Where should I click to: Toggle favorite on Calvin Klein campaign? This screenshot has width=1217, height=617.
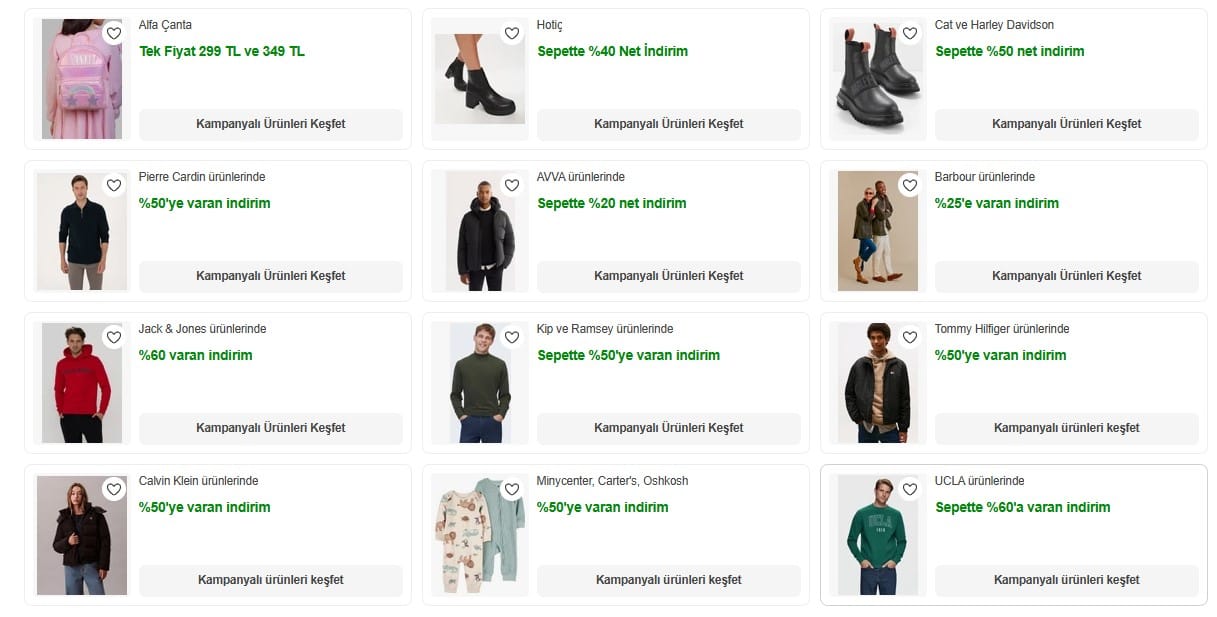tap(114, 489)
